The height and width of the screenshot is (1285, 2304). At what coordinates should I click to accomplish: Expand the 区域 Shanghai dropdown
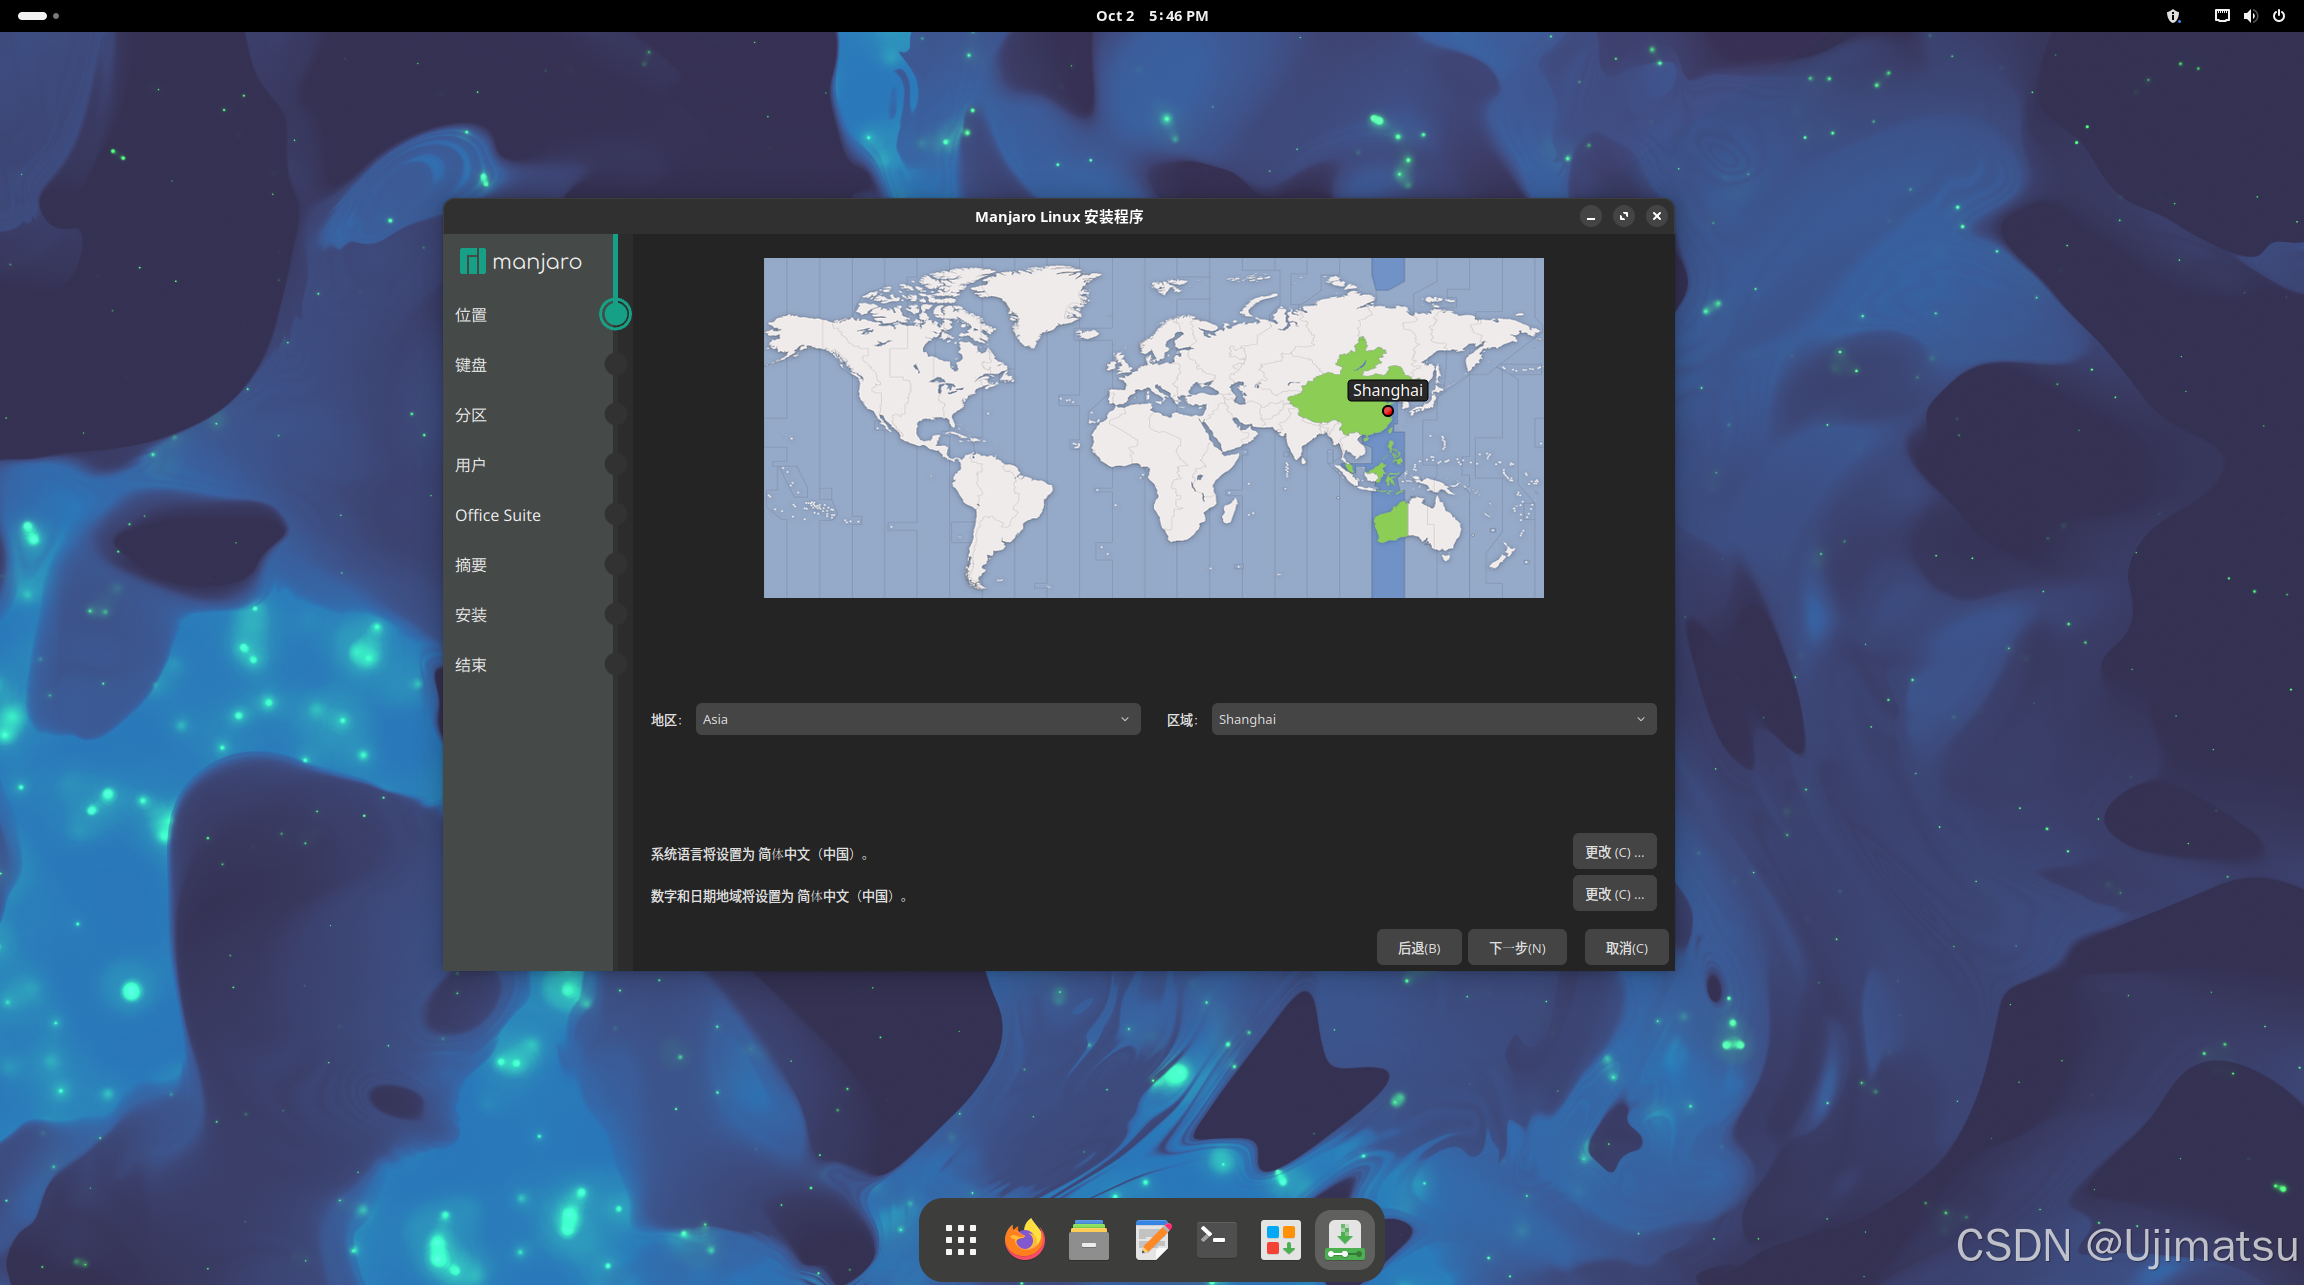click(x=1433, y=719)
